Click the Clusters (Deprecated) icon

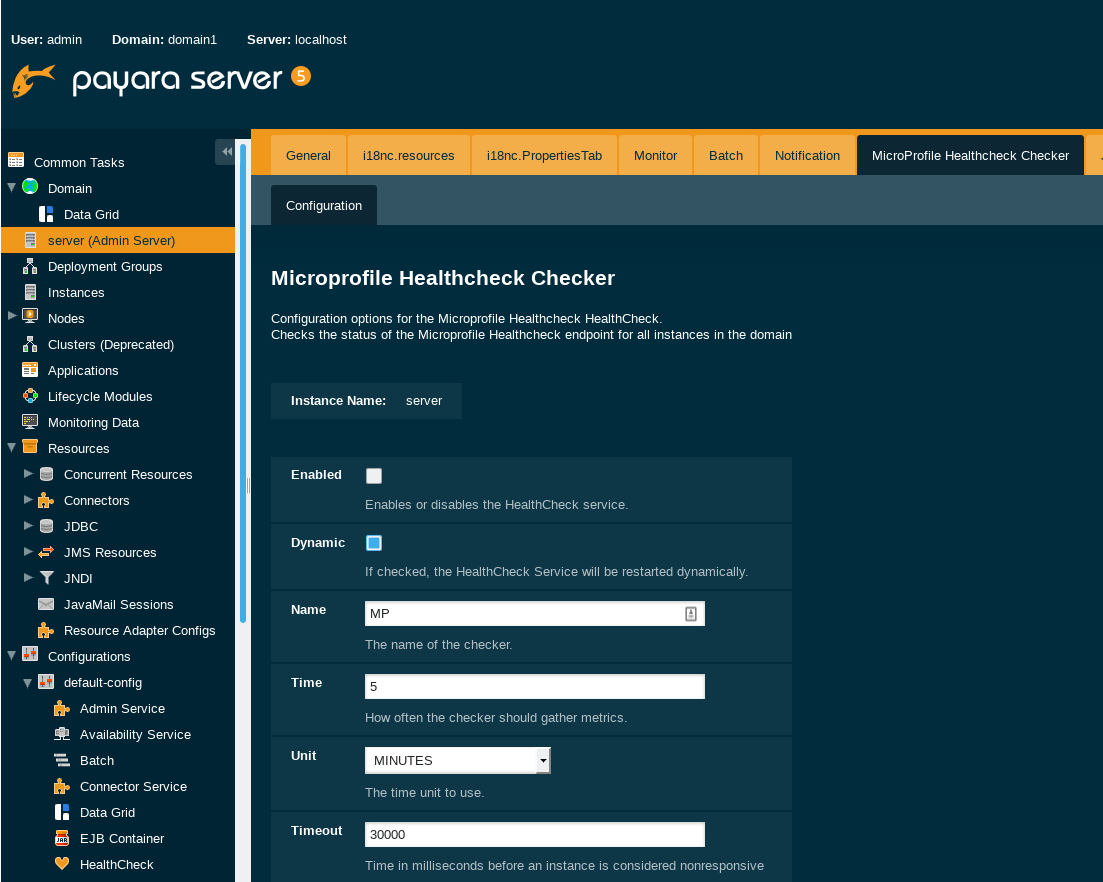pyautogui.click(x=30, y=344)
